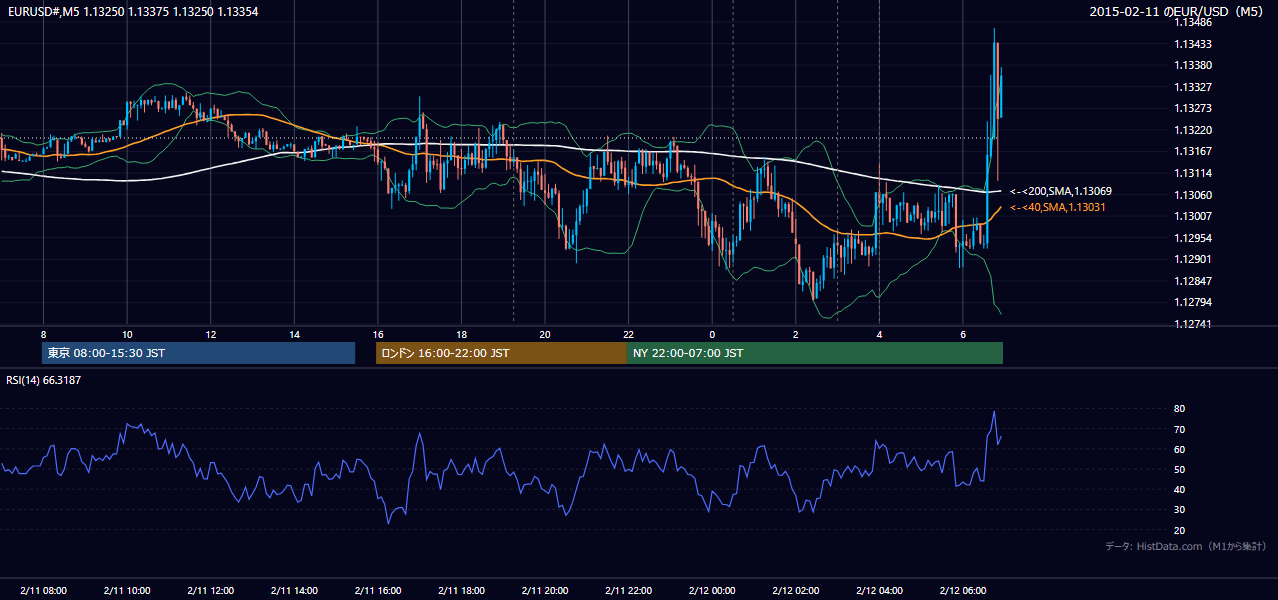Click price axis label 1.12741
Viewport: 1278px width, 600px height.
[x=1195, y=324]
